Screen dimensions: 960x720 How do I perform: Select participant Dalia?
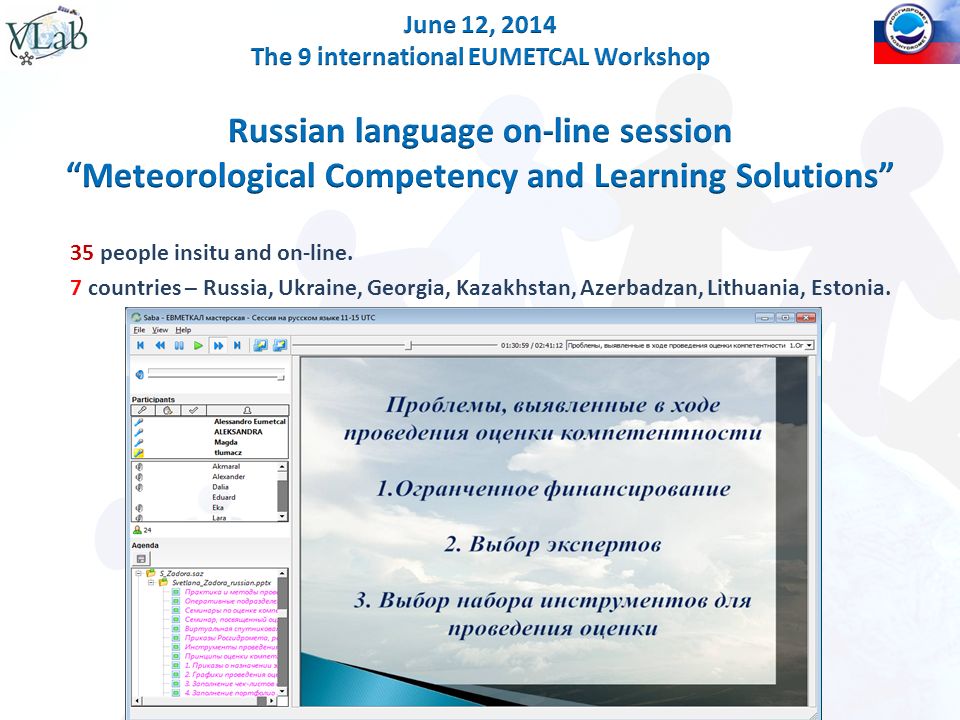click(x=220, y=487)
